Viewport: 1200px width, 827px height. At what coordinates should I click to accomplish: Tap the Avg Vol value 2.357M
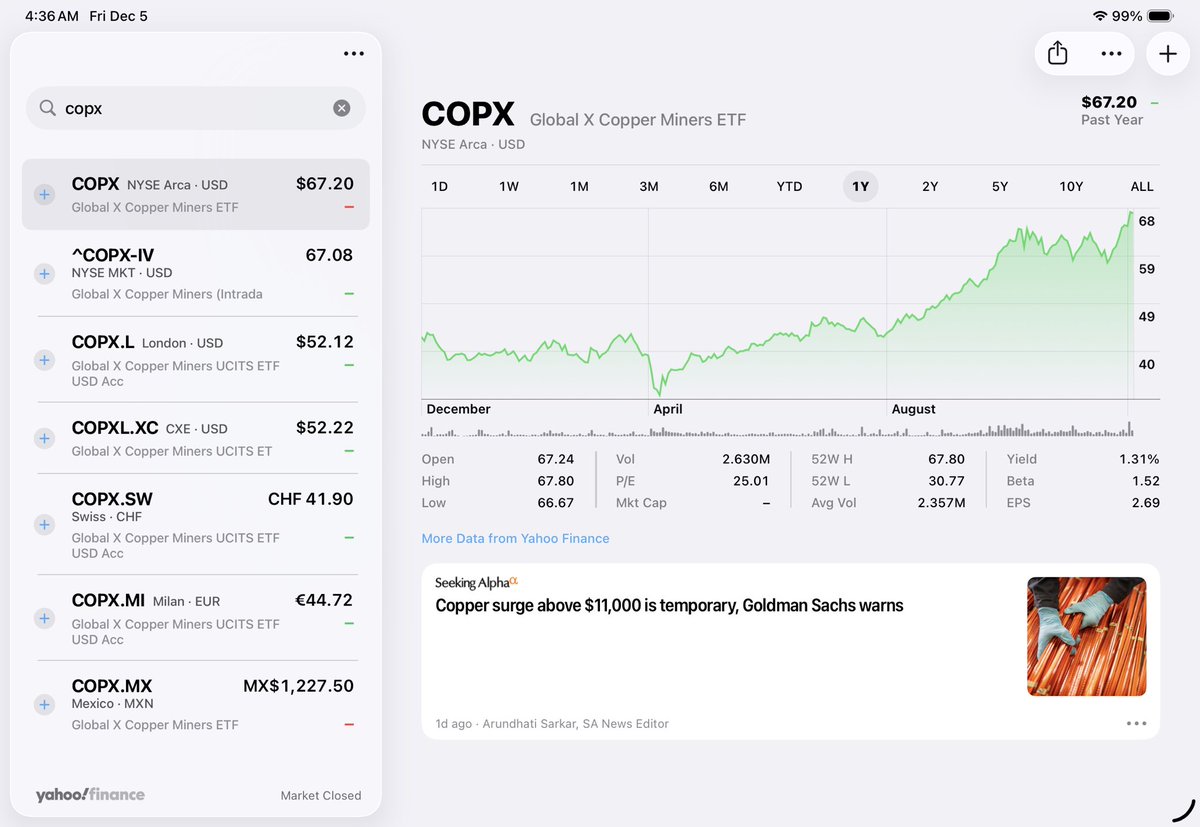click(x=941, y=503)
